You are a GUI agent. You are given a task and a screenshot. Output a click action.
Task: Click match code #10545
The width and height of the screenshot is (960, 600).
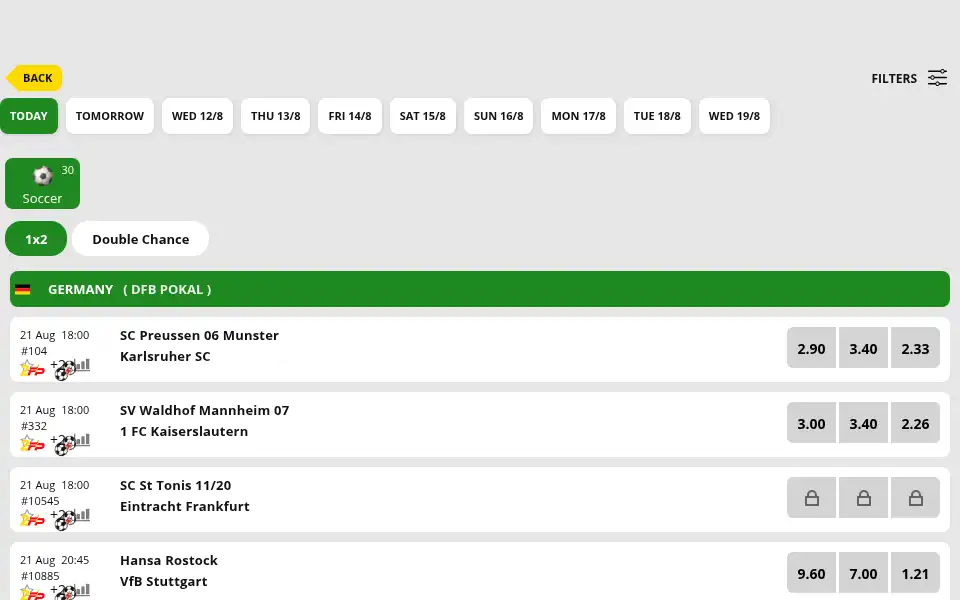pyautogui.click(x=40, y=501)
